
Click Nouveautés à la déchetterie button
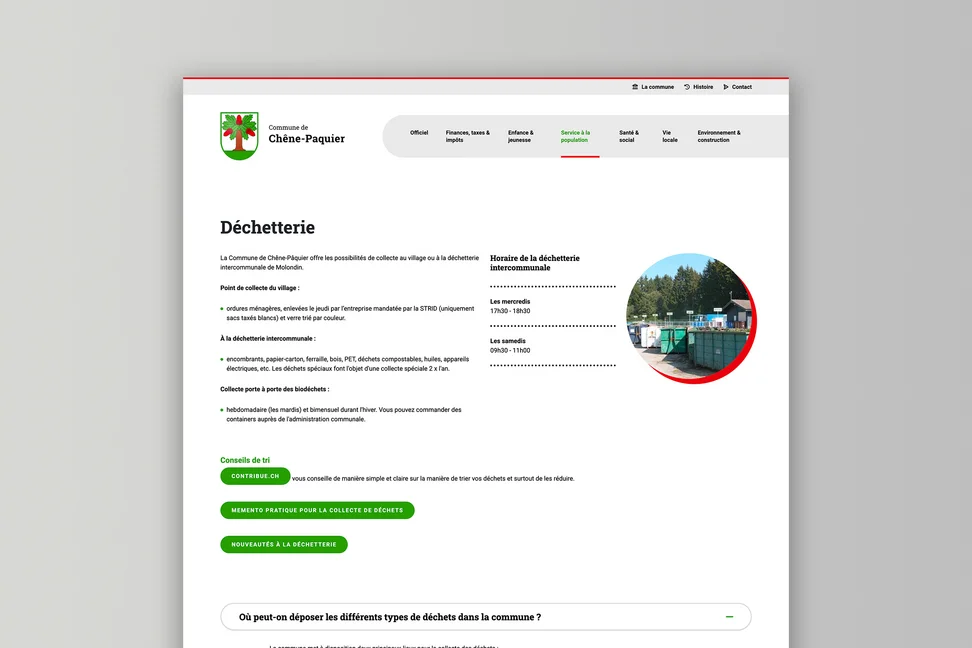coord(284,545)
